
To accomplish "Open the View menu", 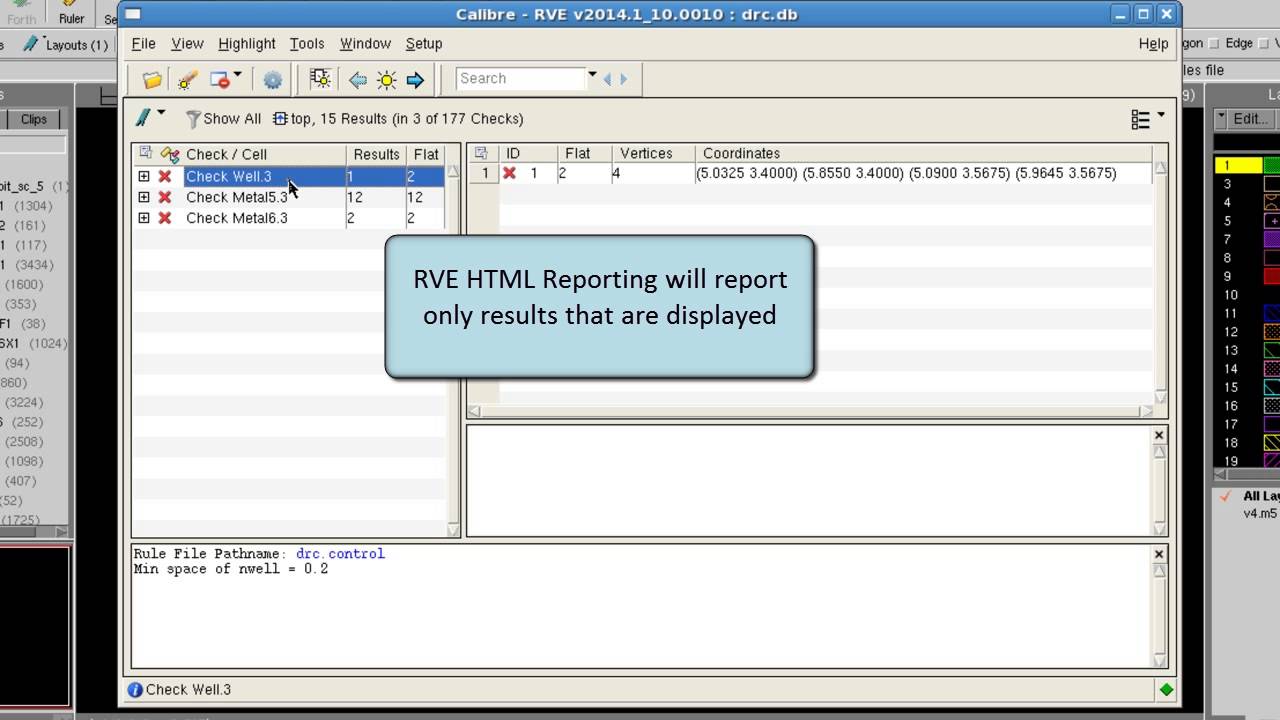I will pos(187,44).
